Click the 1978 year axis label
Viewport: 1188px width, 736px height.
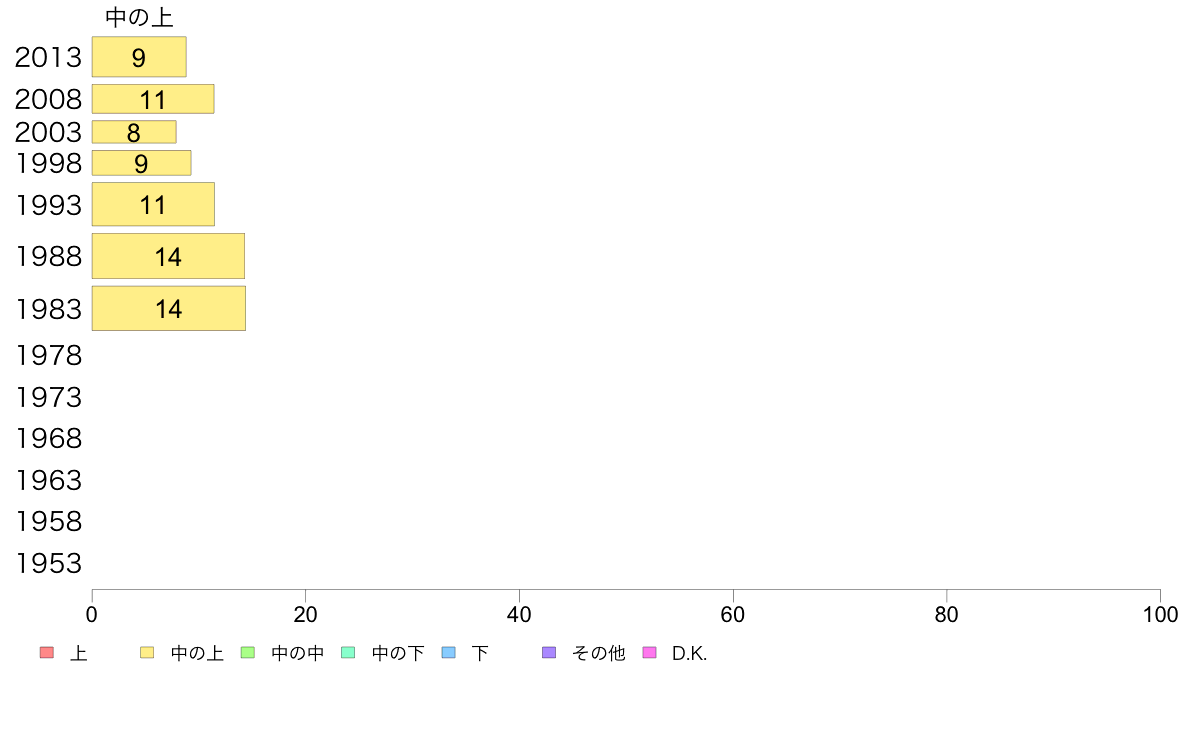[x=48, y=355]
